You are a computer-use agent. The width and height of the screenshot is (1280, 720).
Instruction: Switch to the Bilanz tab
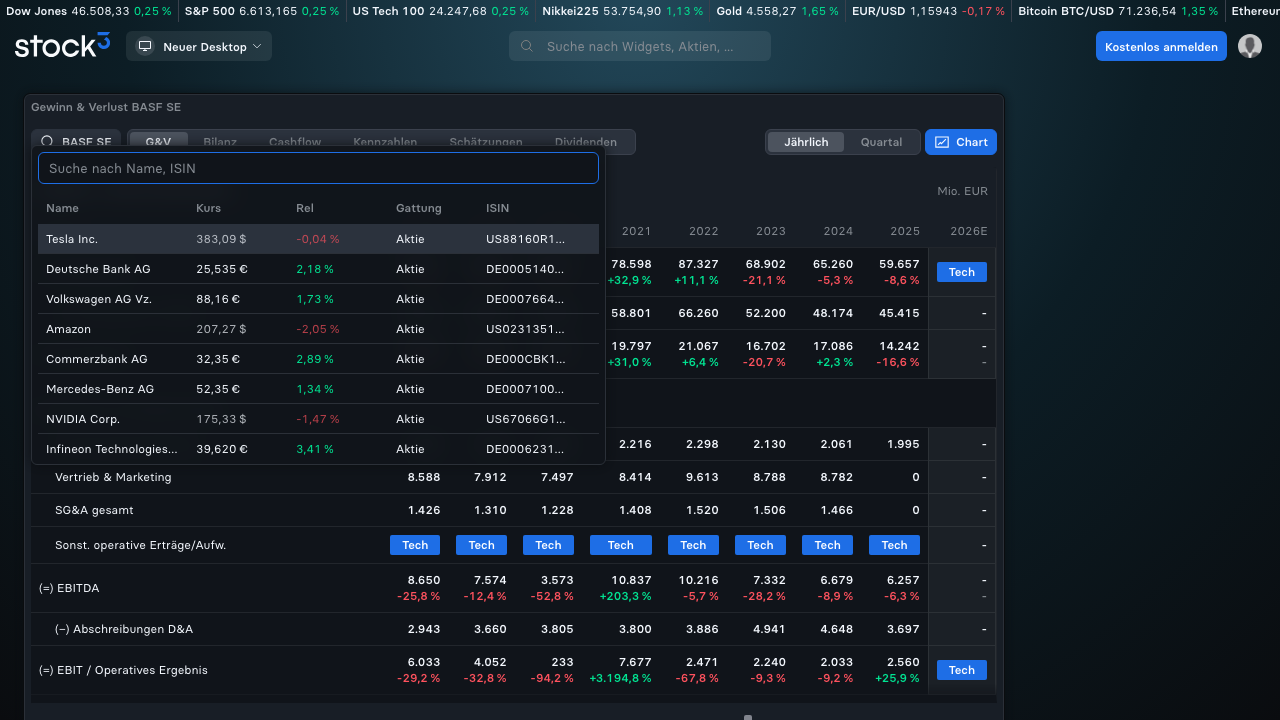pos(220,142)
